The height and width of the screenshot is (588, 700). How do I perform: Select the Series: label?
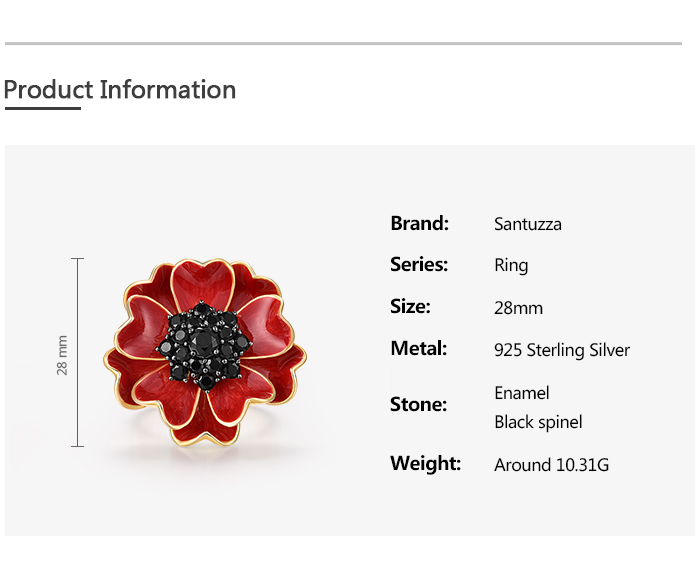pyautogui.click(x=419, y=265)
